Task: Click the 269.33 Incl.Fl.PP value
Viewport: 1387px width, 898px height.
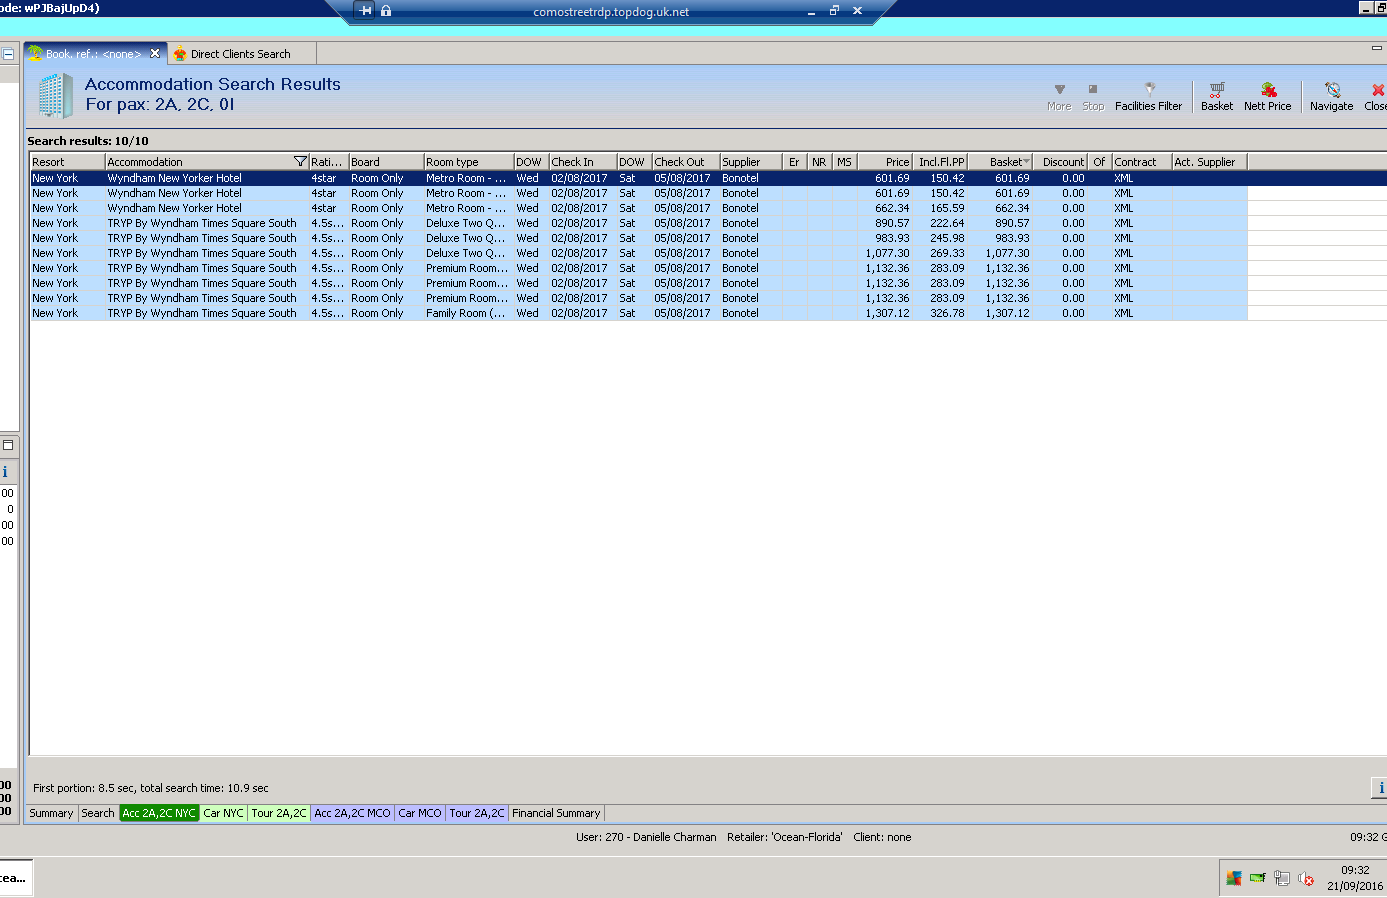Action: 948,253
